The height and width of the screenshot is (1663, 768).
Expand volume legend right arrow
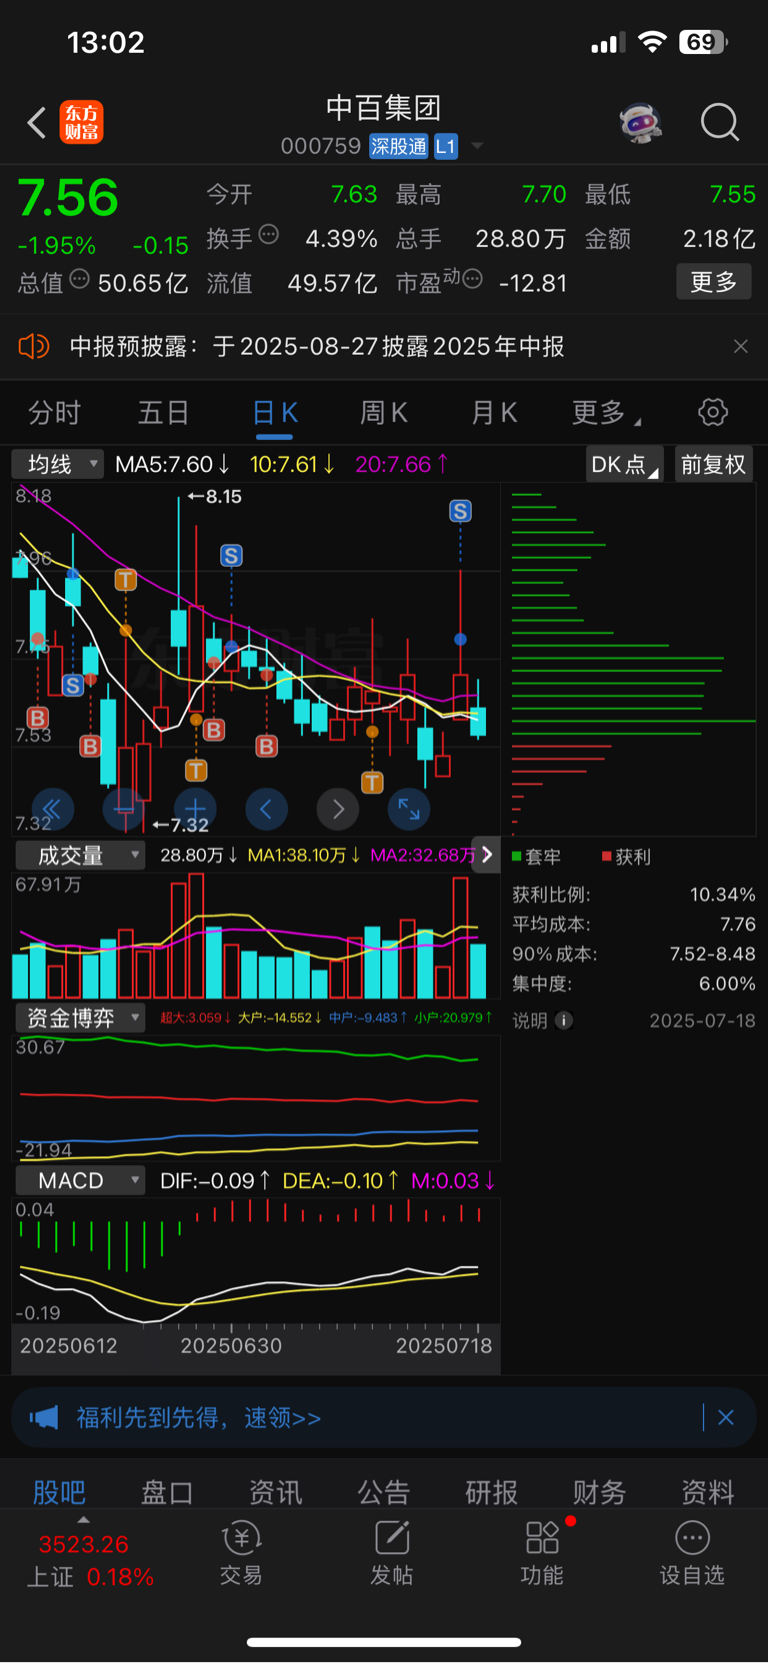(x=486, y=855)
